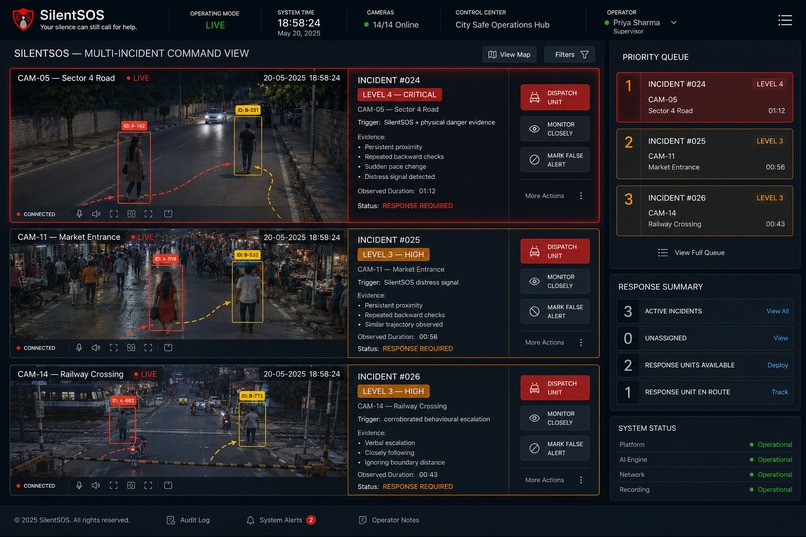Viewport: 806px width, 537px height.
Task: Open grid view on CAM-05 feed
Action: pos(131,214)
